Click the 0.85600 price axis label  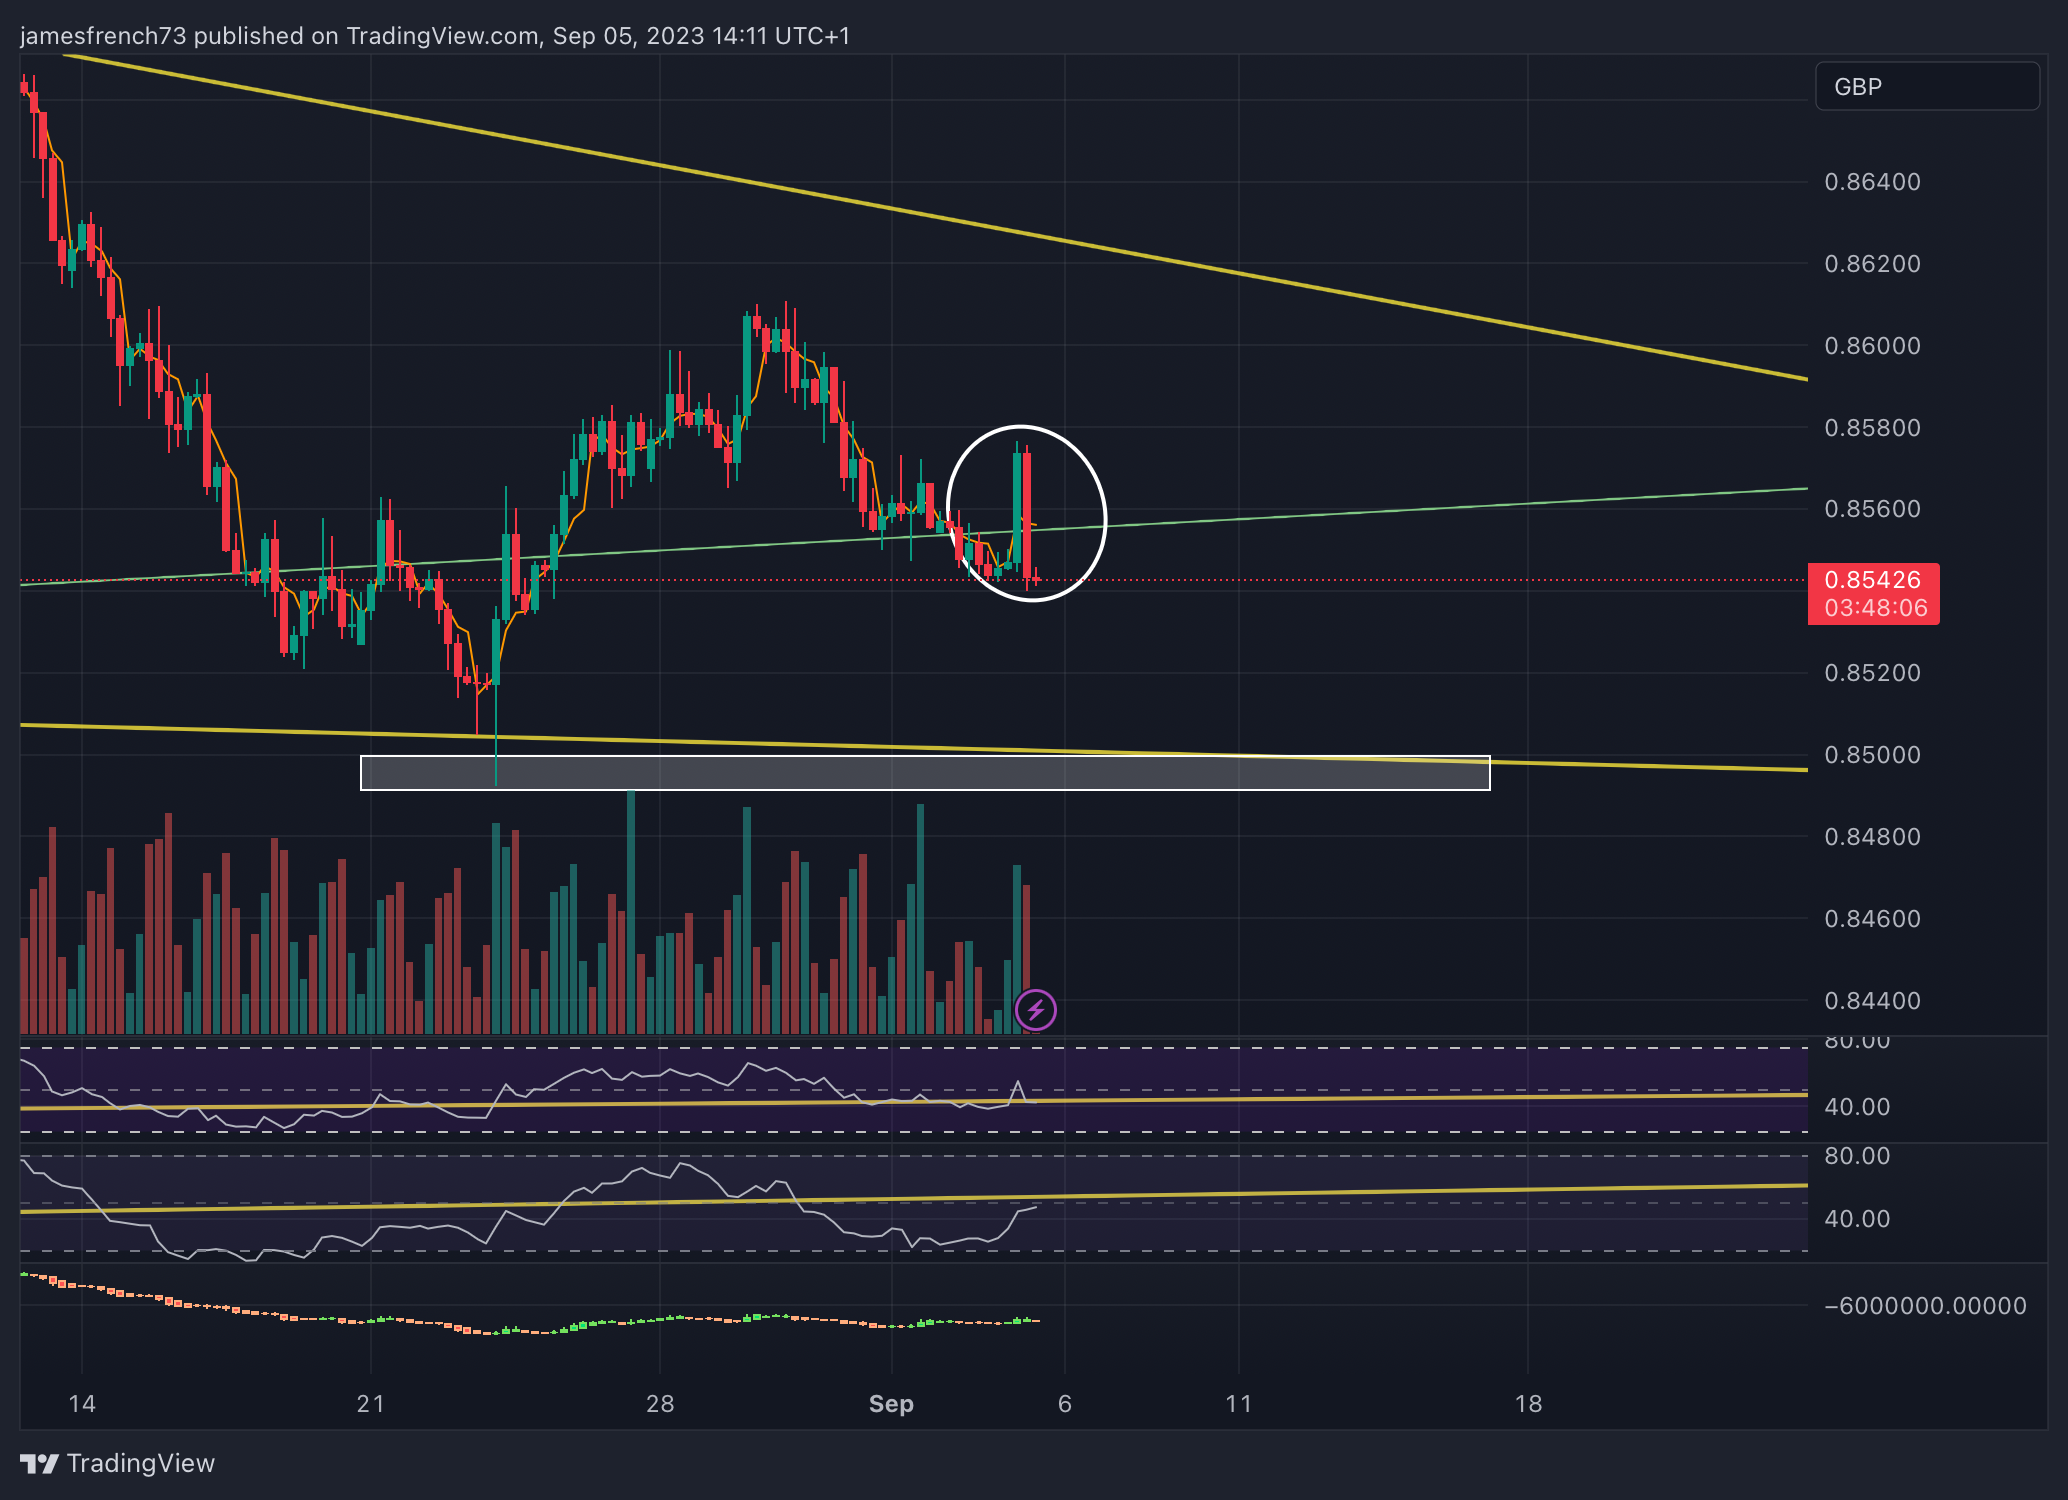(1872, 509)
